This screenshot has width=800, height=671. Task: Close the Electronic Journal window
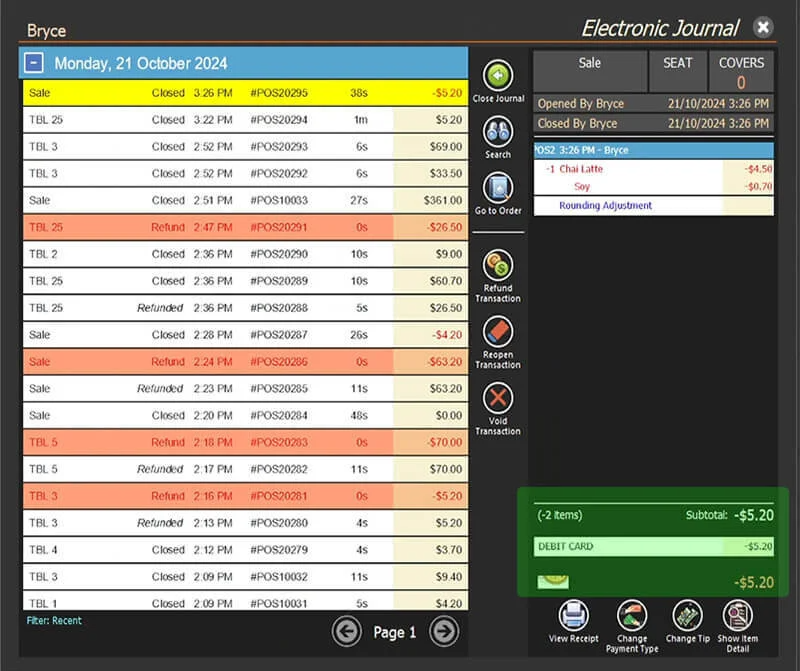[x=763, y=27]
